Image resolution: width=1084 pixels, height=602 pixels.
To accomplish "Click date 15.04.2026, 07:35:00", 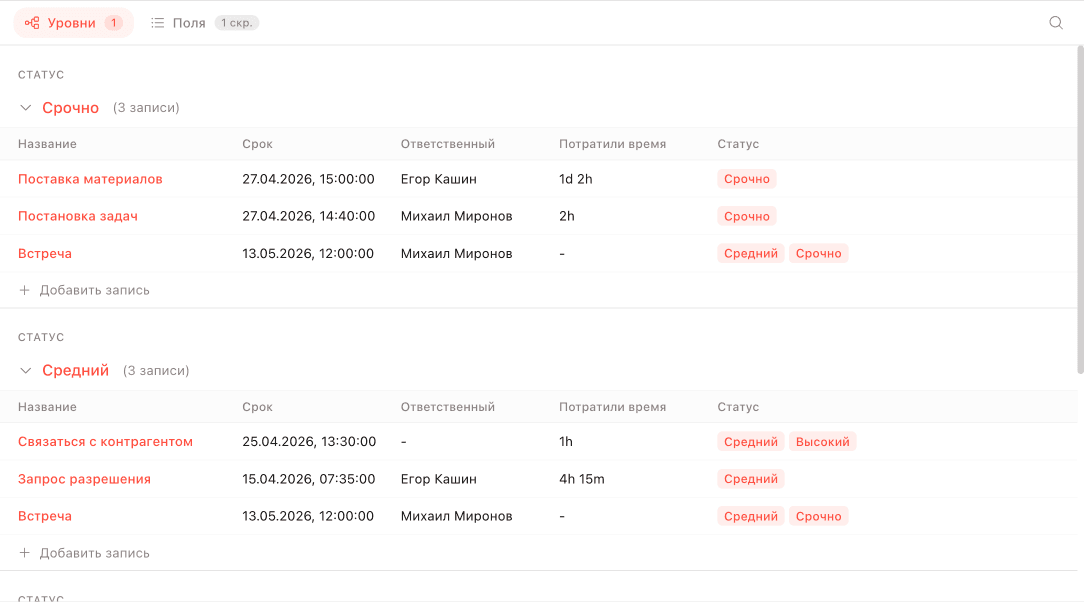I will (x=308, y=479).
